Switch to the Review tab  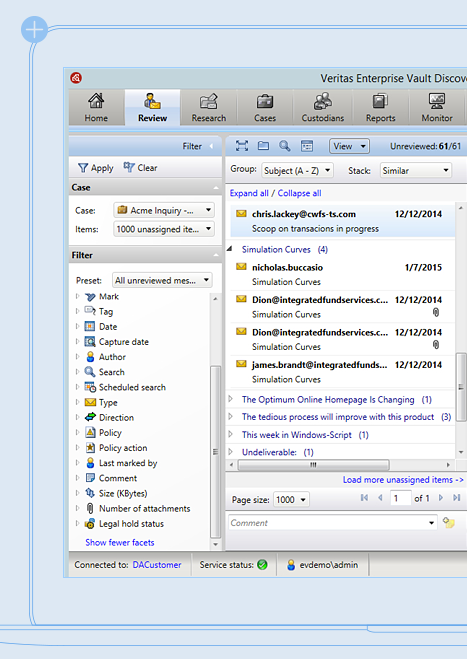152,108
